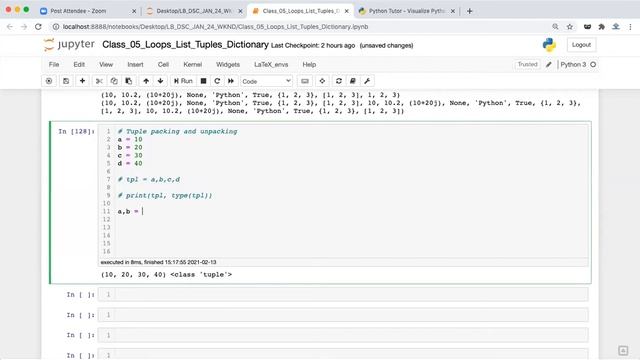Viewport: 640px width, 360px height.
Task: Open the Insert menu
Action: tap(135, 64)
